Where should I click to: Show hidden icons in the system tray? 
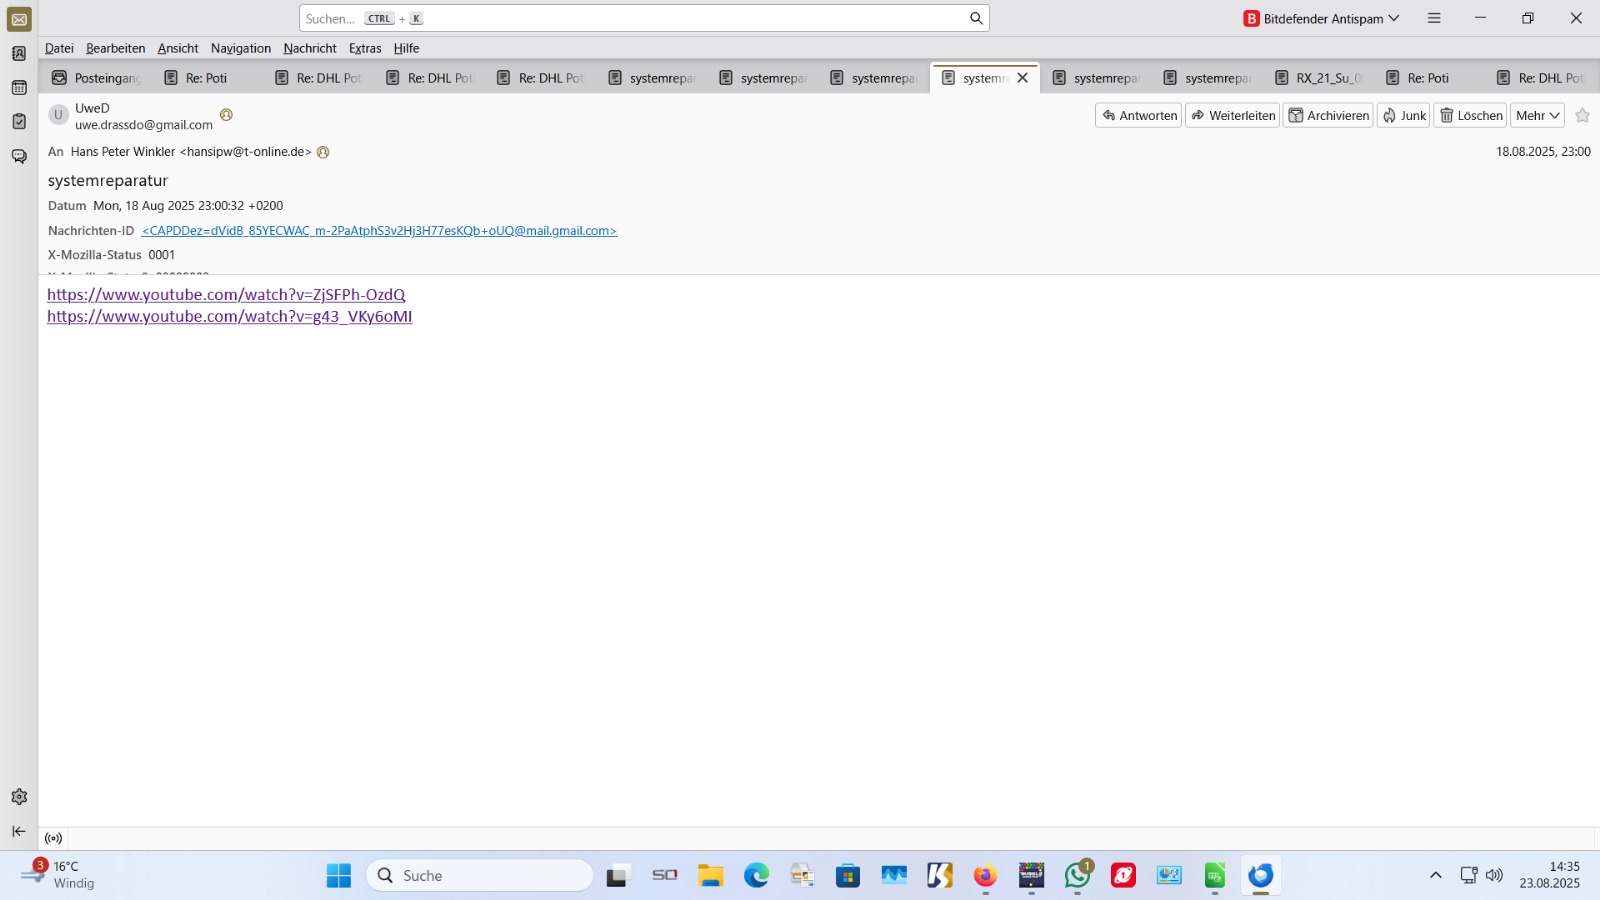pos(1435,875)
